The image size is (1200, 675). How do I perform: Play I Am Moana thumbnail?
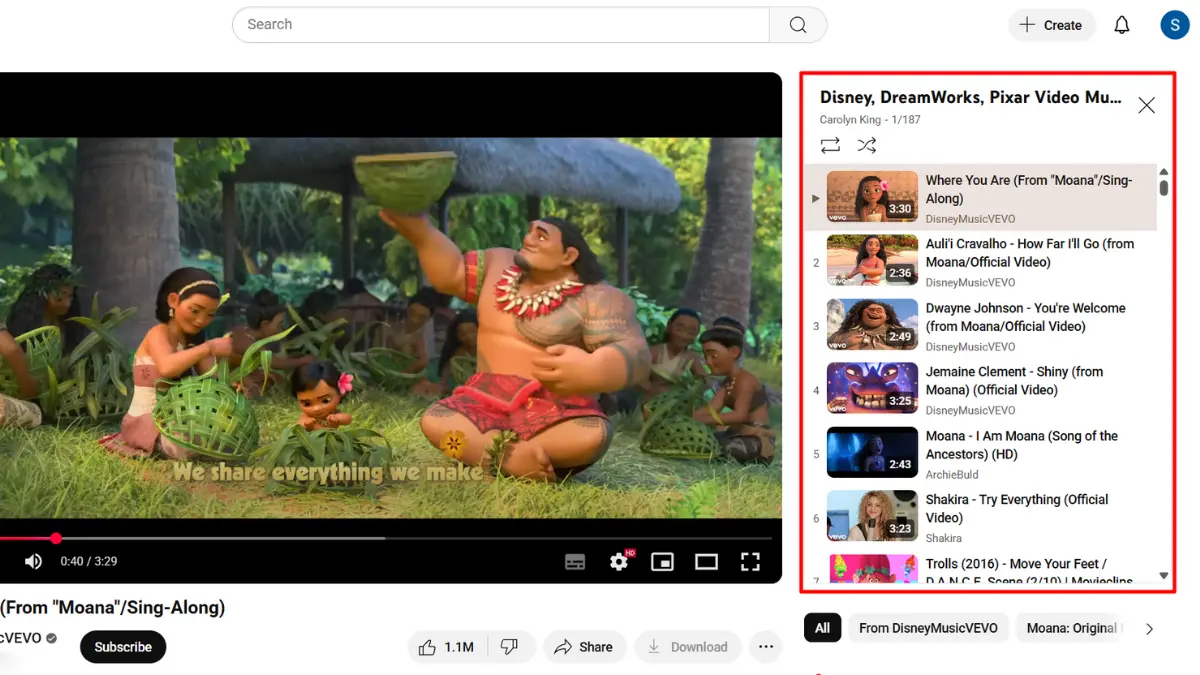pos(872,452)
